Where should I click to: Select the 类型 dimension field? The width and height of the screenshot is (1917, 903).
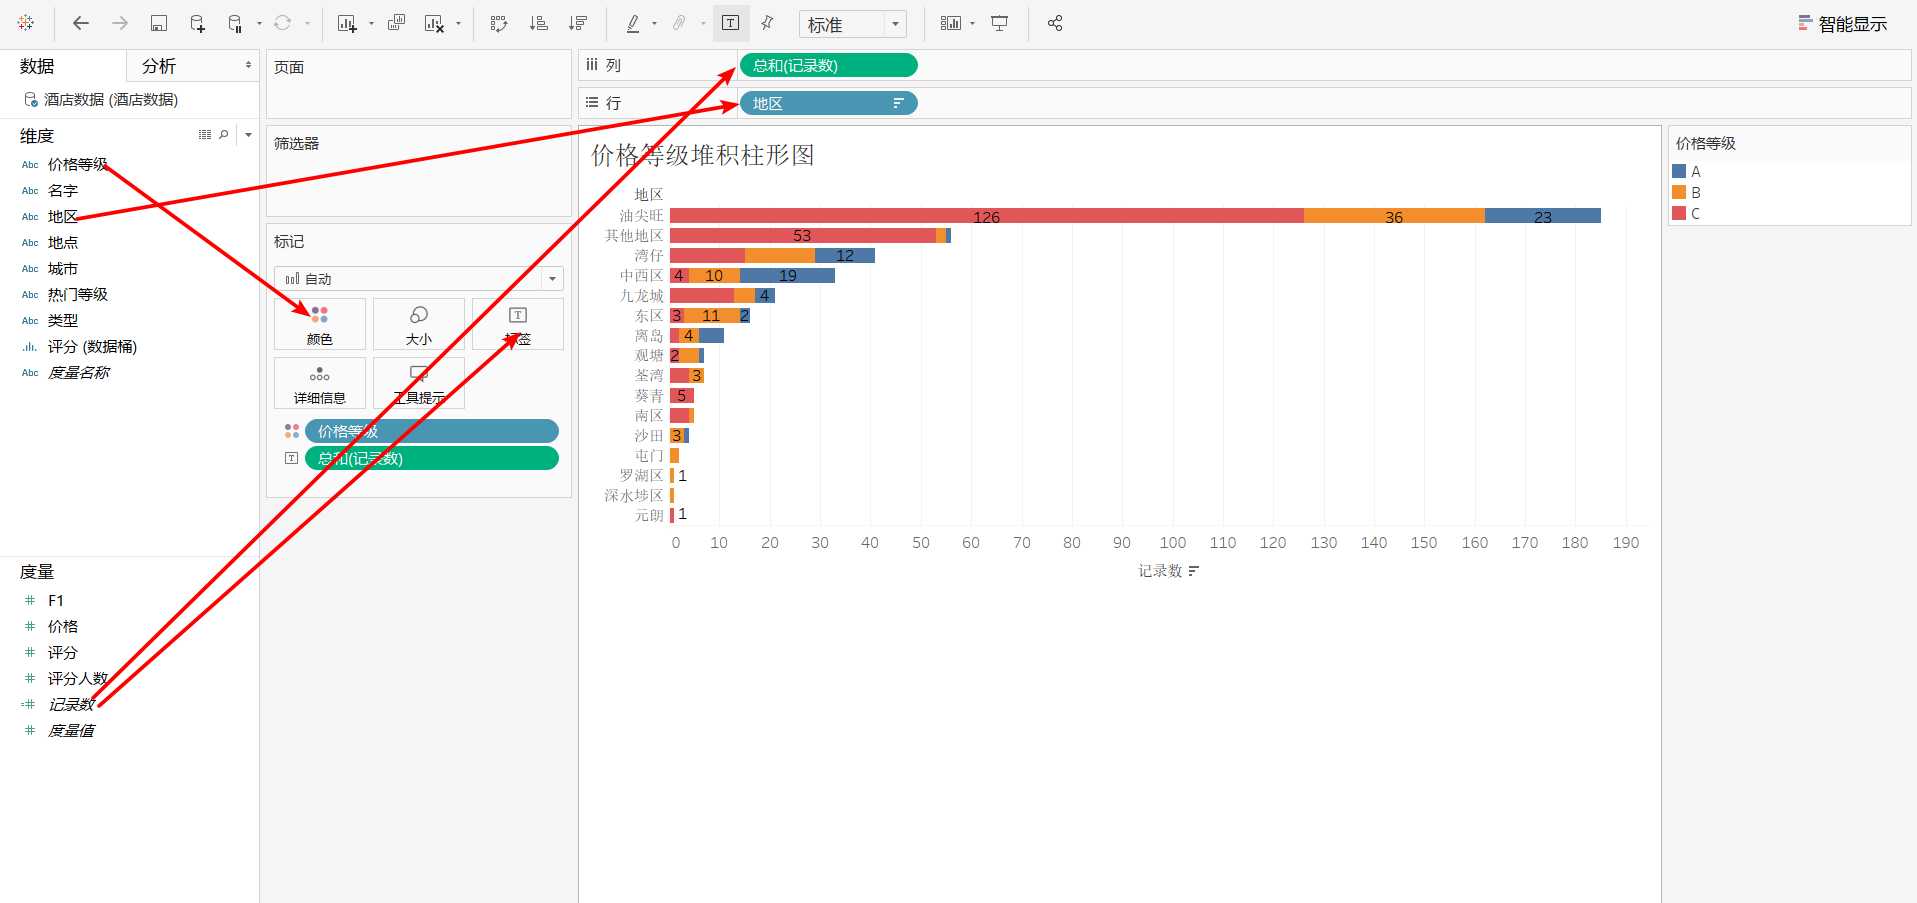click(x=63, y=320)
